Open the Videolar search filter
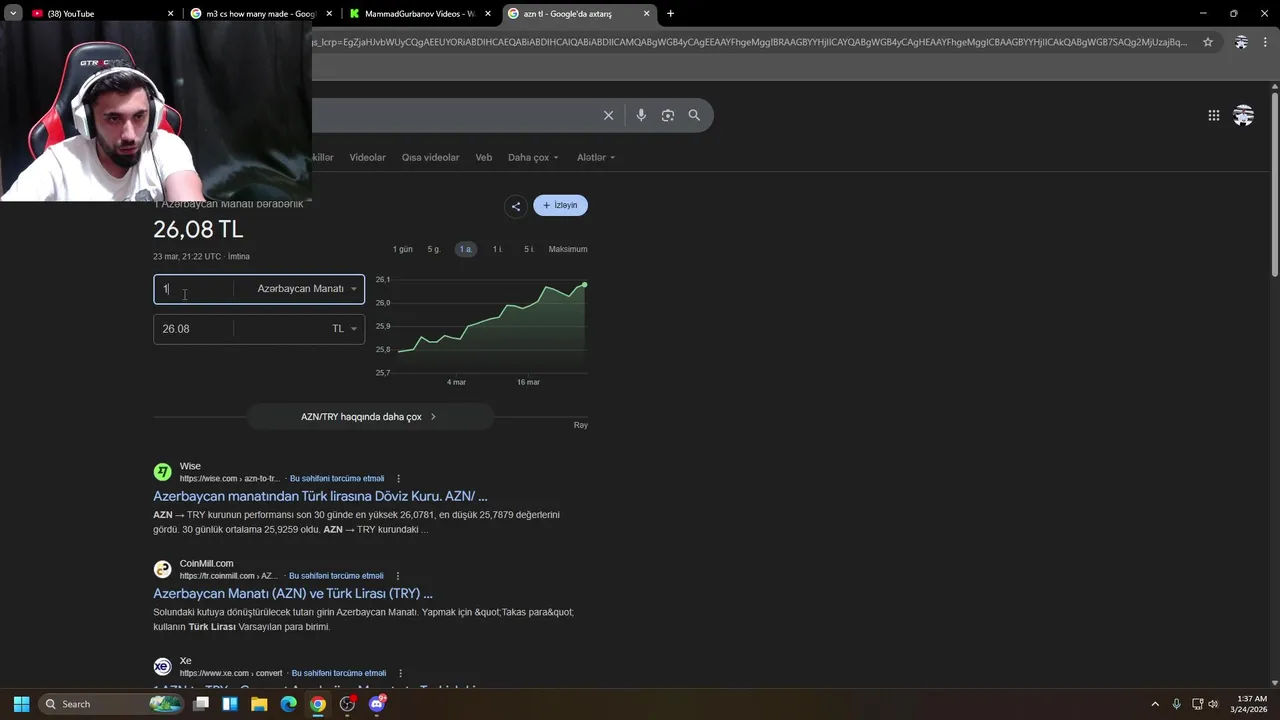 367,157
